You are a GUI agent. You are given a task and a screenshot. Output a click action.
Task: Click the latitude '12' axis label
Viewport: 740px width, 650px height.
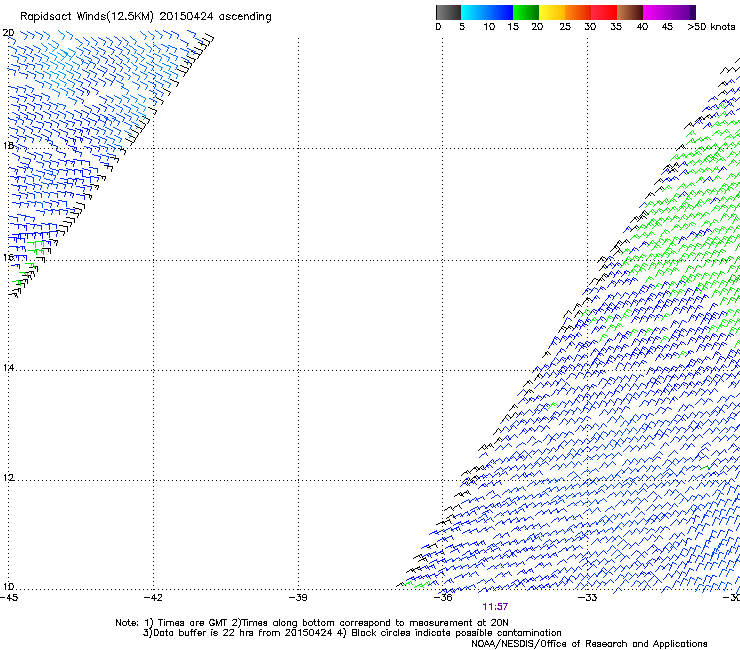pyautogui.click(x=8, y=478)
